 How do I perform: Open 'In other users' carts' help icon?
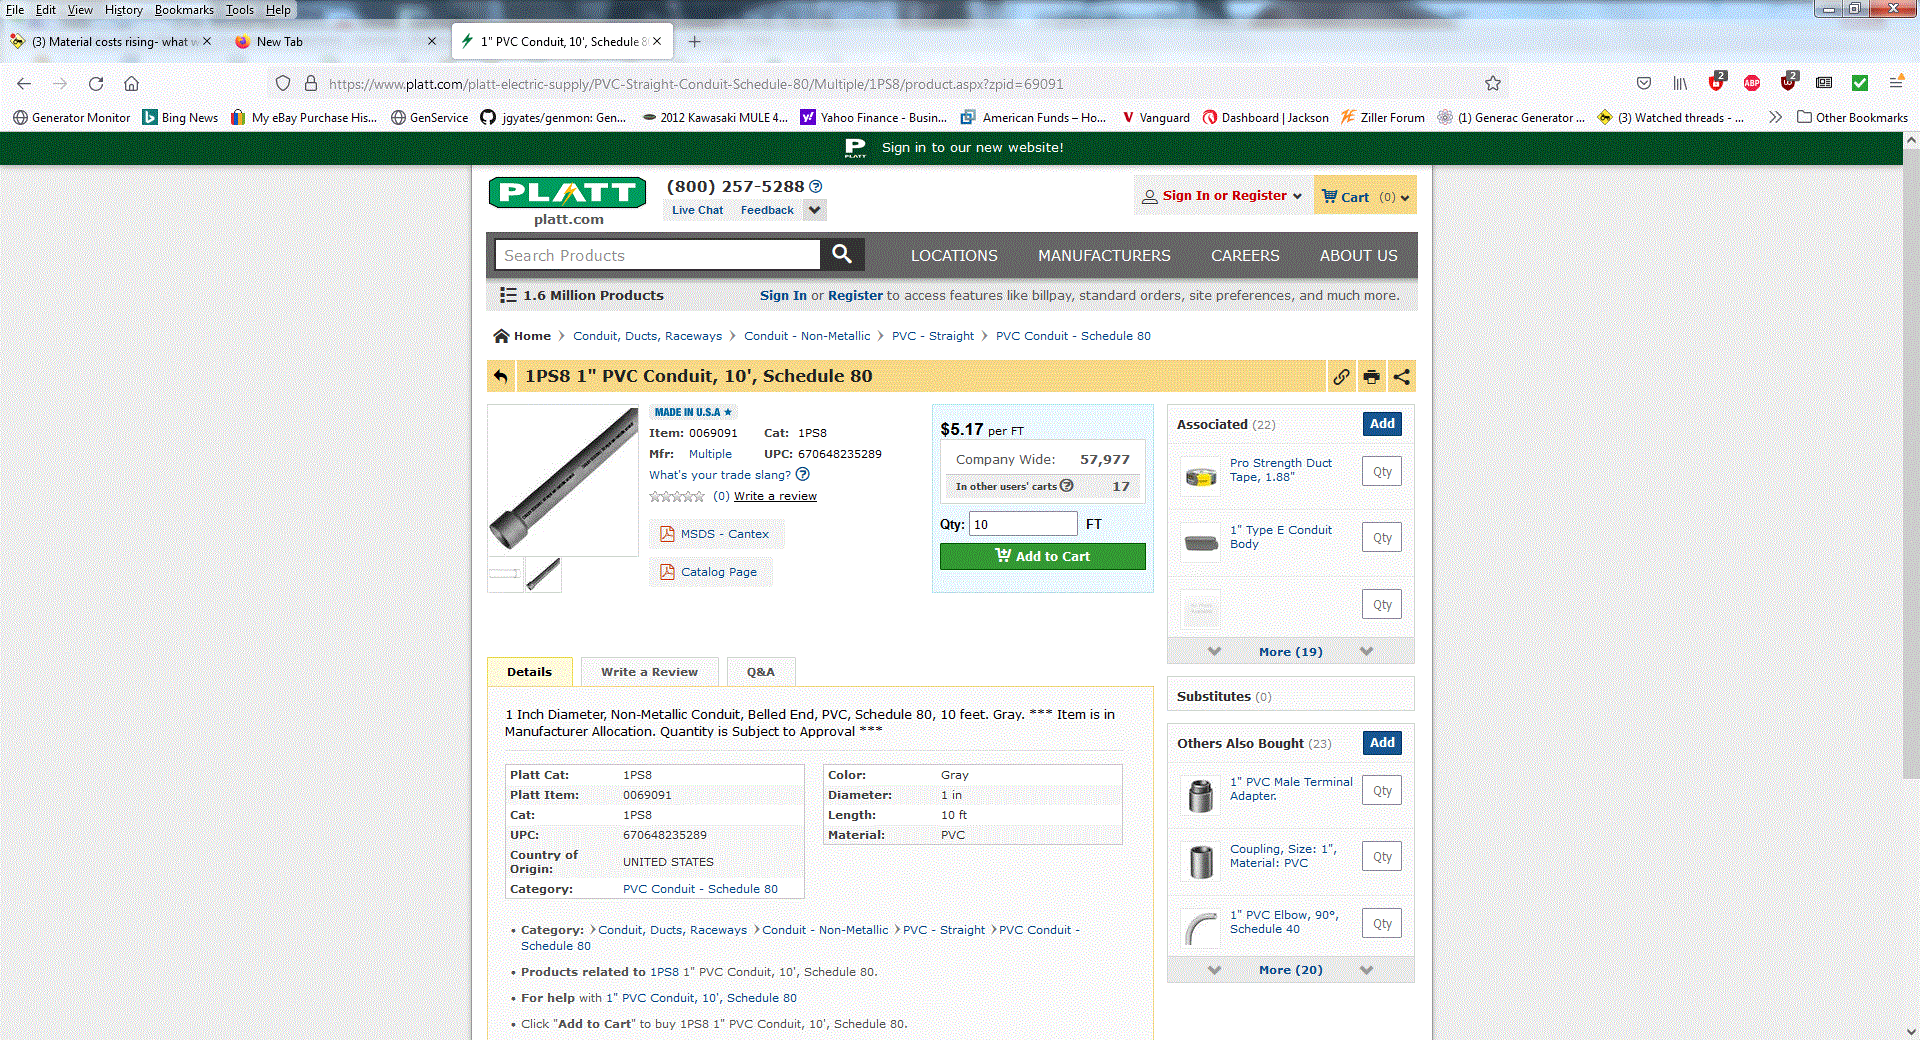click(1067, 486)
